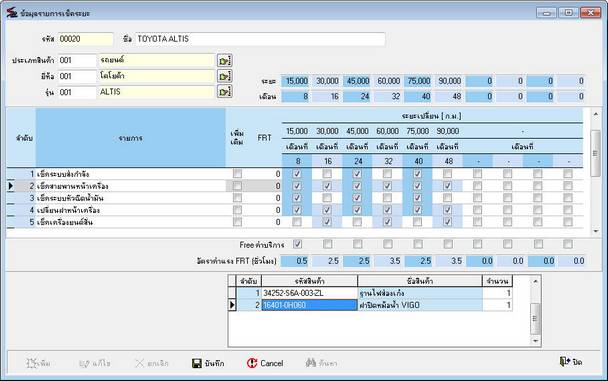Click the parts list scroll-down arrow
This screenshot has height=381, width=608.
(x=535, y=341)
